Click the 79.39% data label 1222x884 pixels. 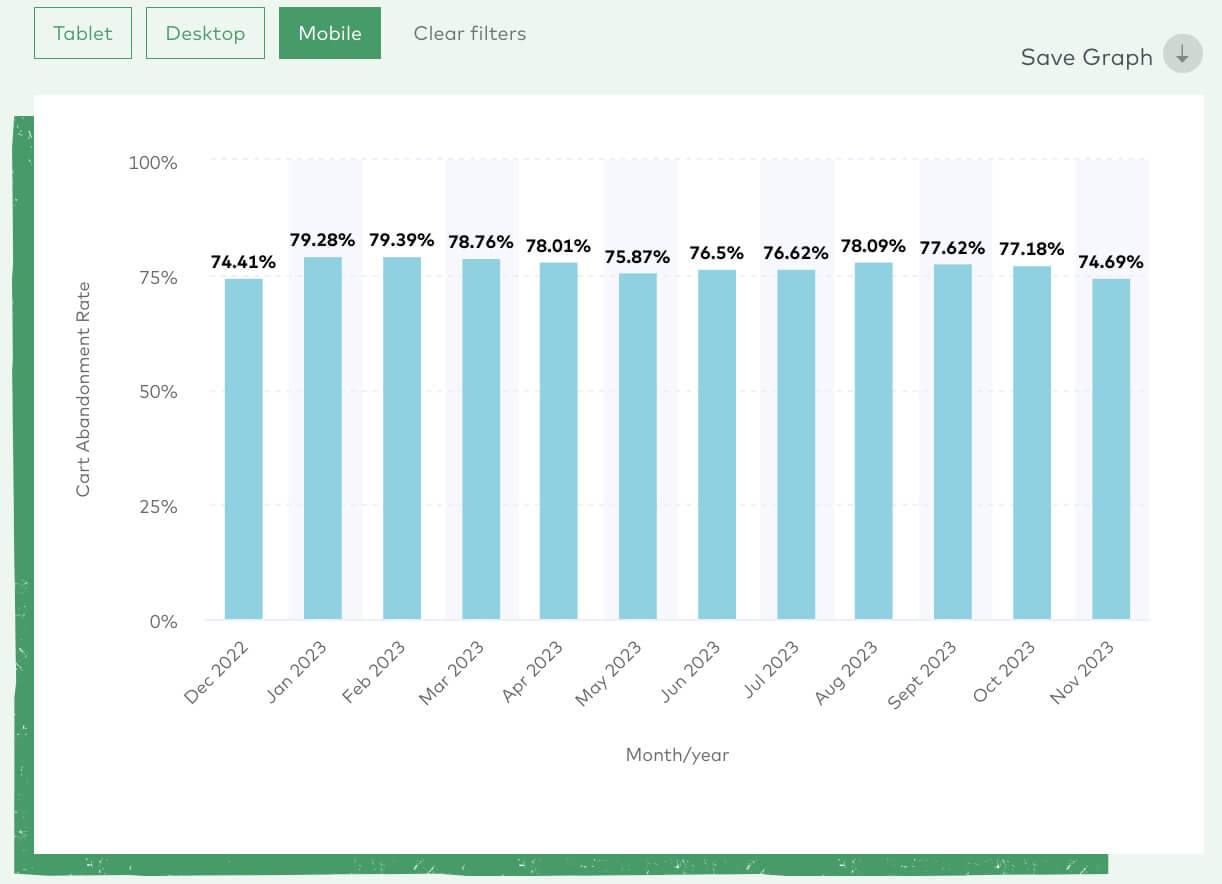point(401,240)
